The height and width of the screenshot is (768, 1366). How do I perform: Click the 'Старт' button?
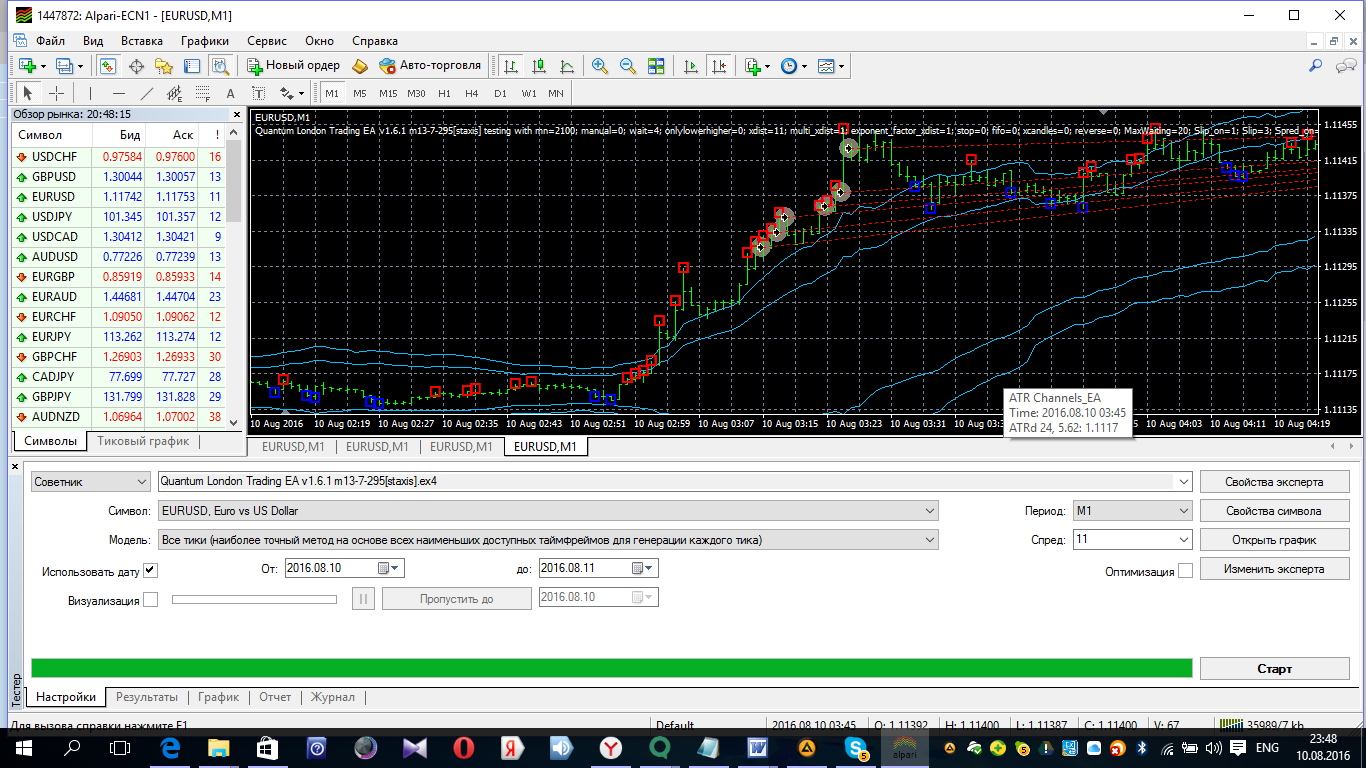(x=1275, y=669)
